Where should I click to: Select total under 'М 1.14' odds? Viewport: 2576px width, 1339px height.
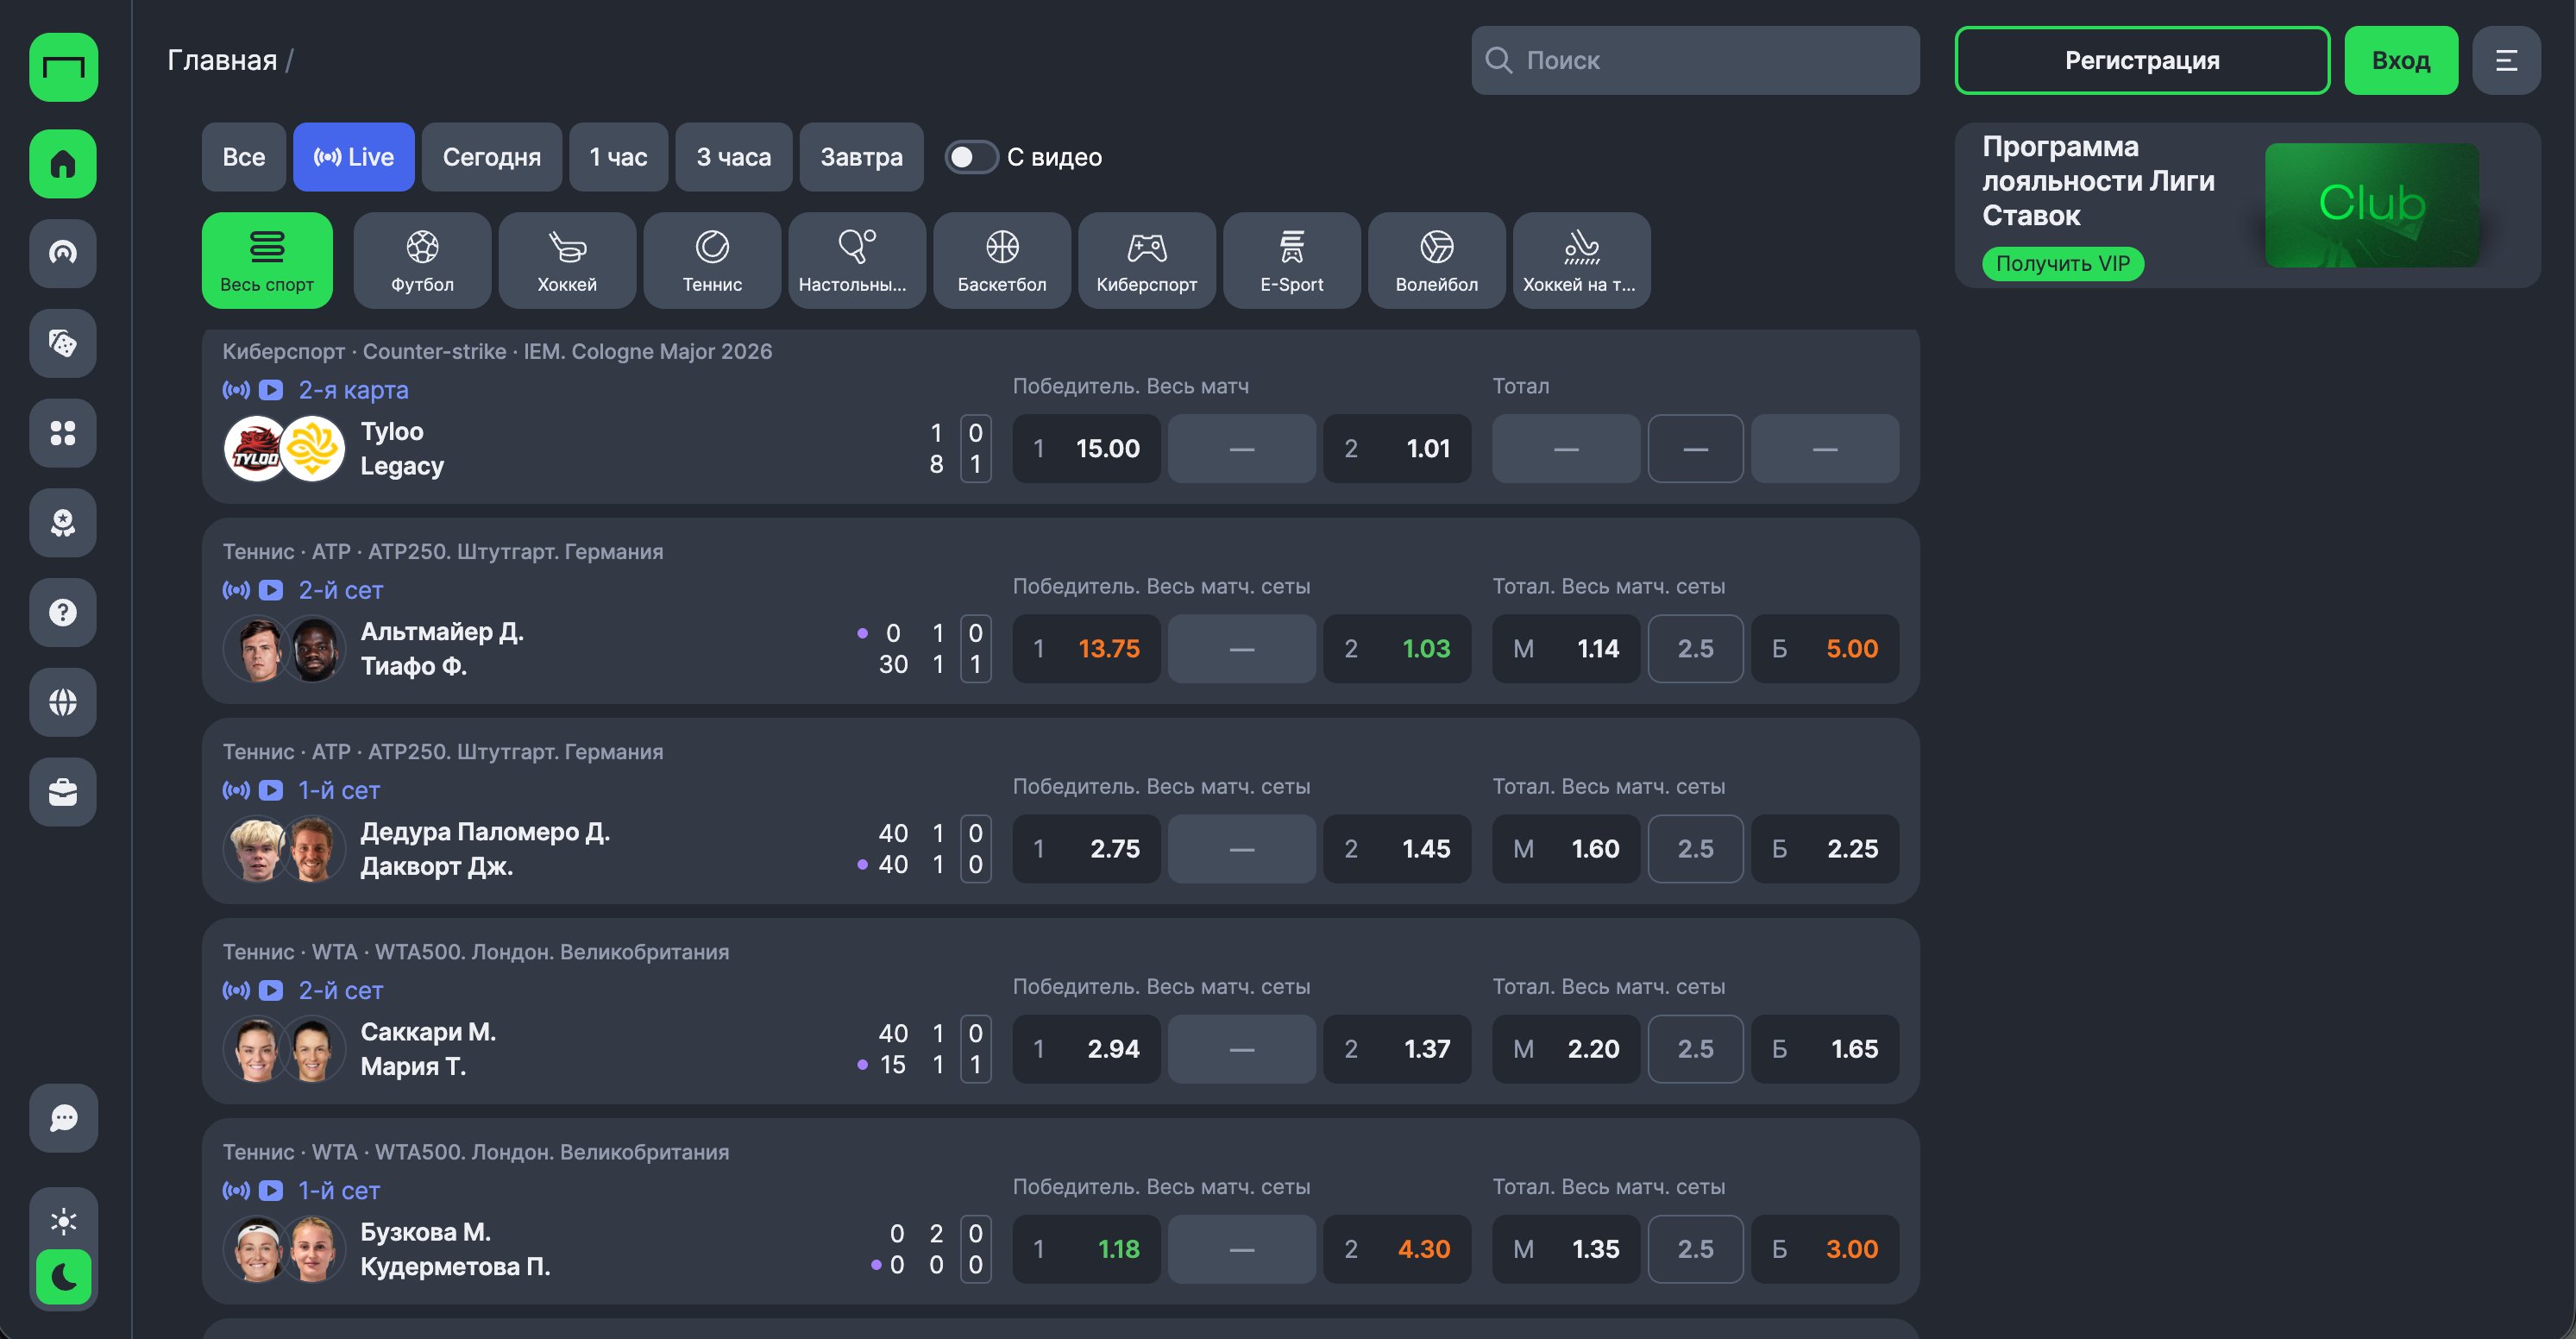coord(1566,649)
